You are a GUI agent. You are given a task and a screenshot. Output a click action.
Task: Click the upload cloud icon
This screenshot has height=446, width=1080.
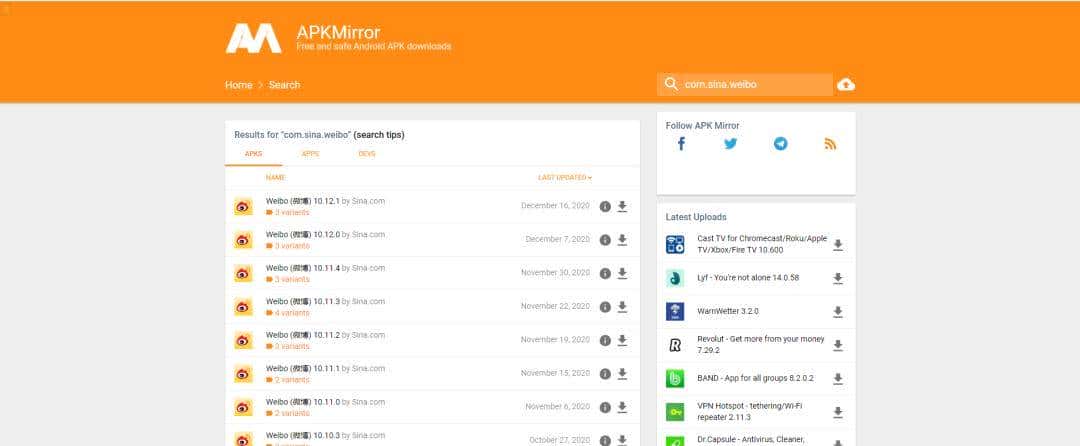coord(846,85)
